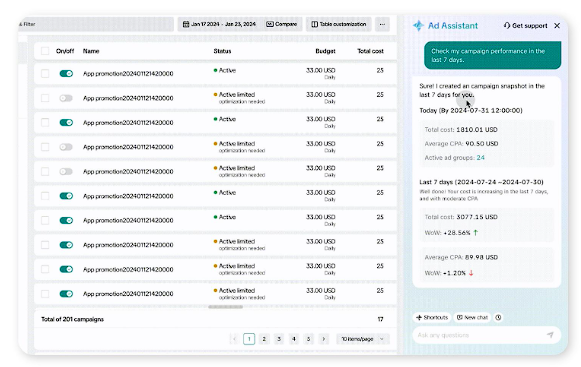Start a New chat

pos(472,317)
